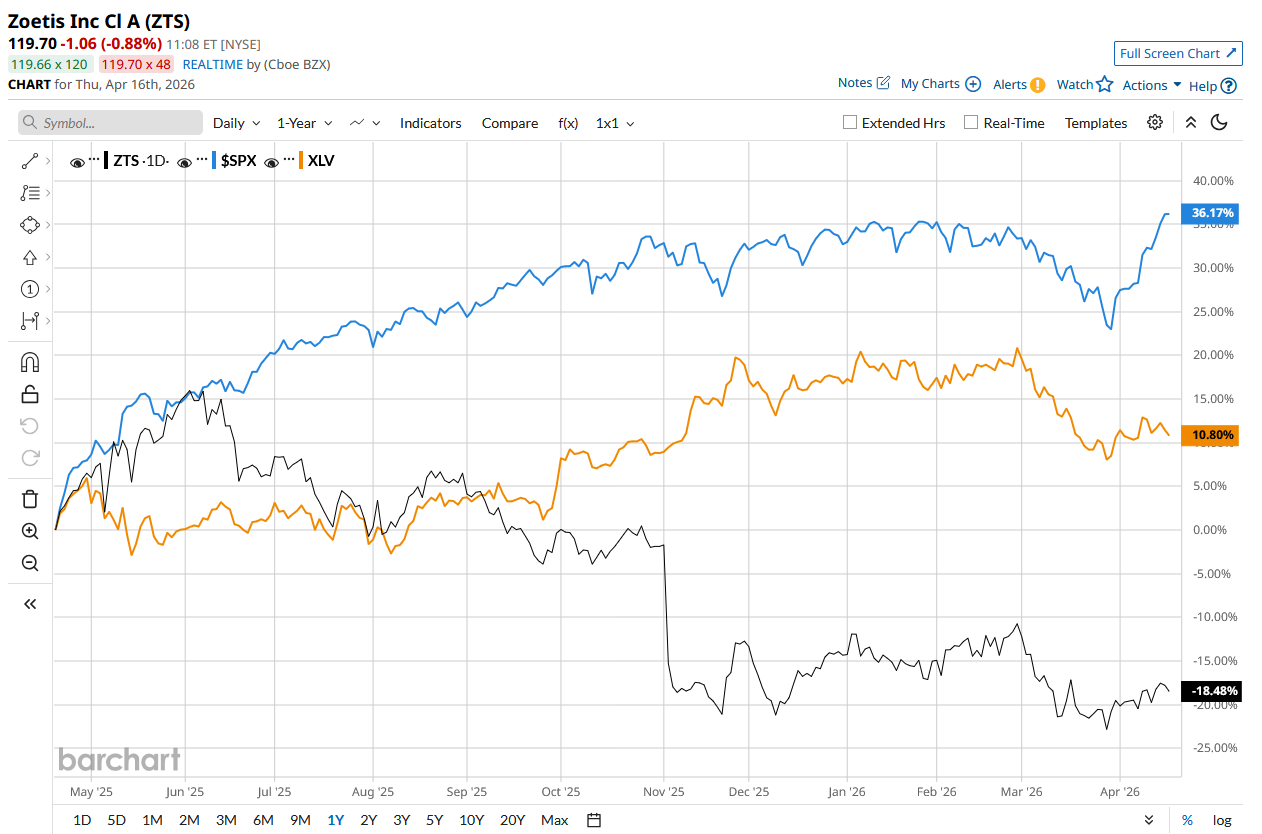Select the trend line drawing tool
Screen dimensions: 1262x834
(x=30, y=160)
